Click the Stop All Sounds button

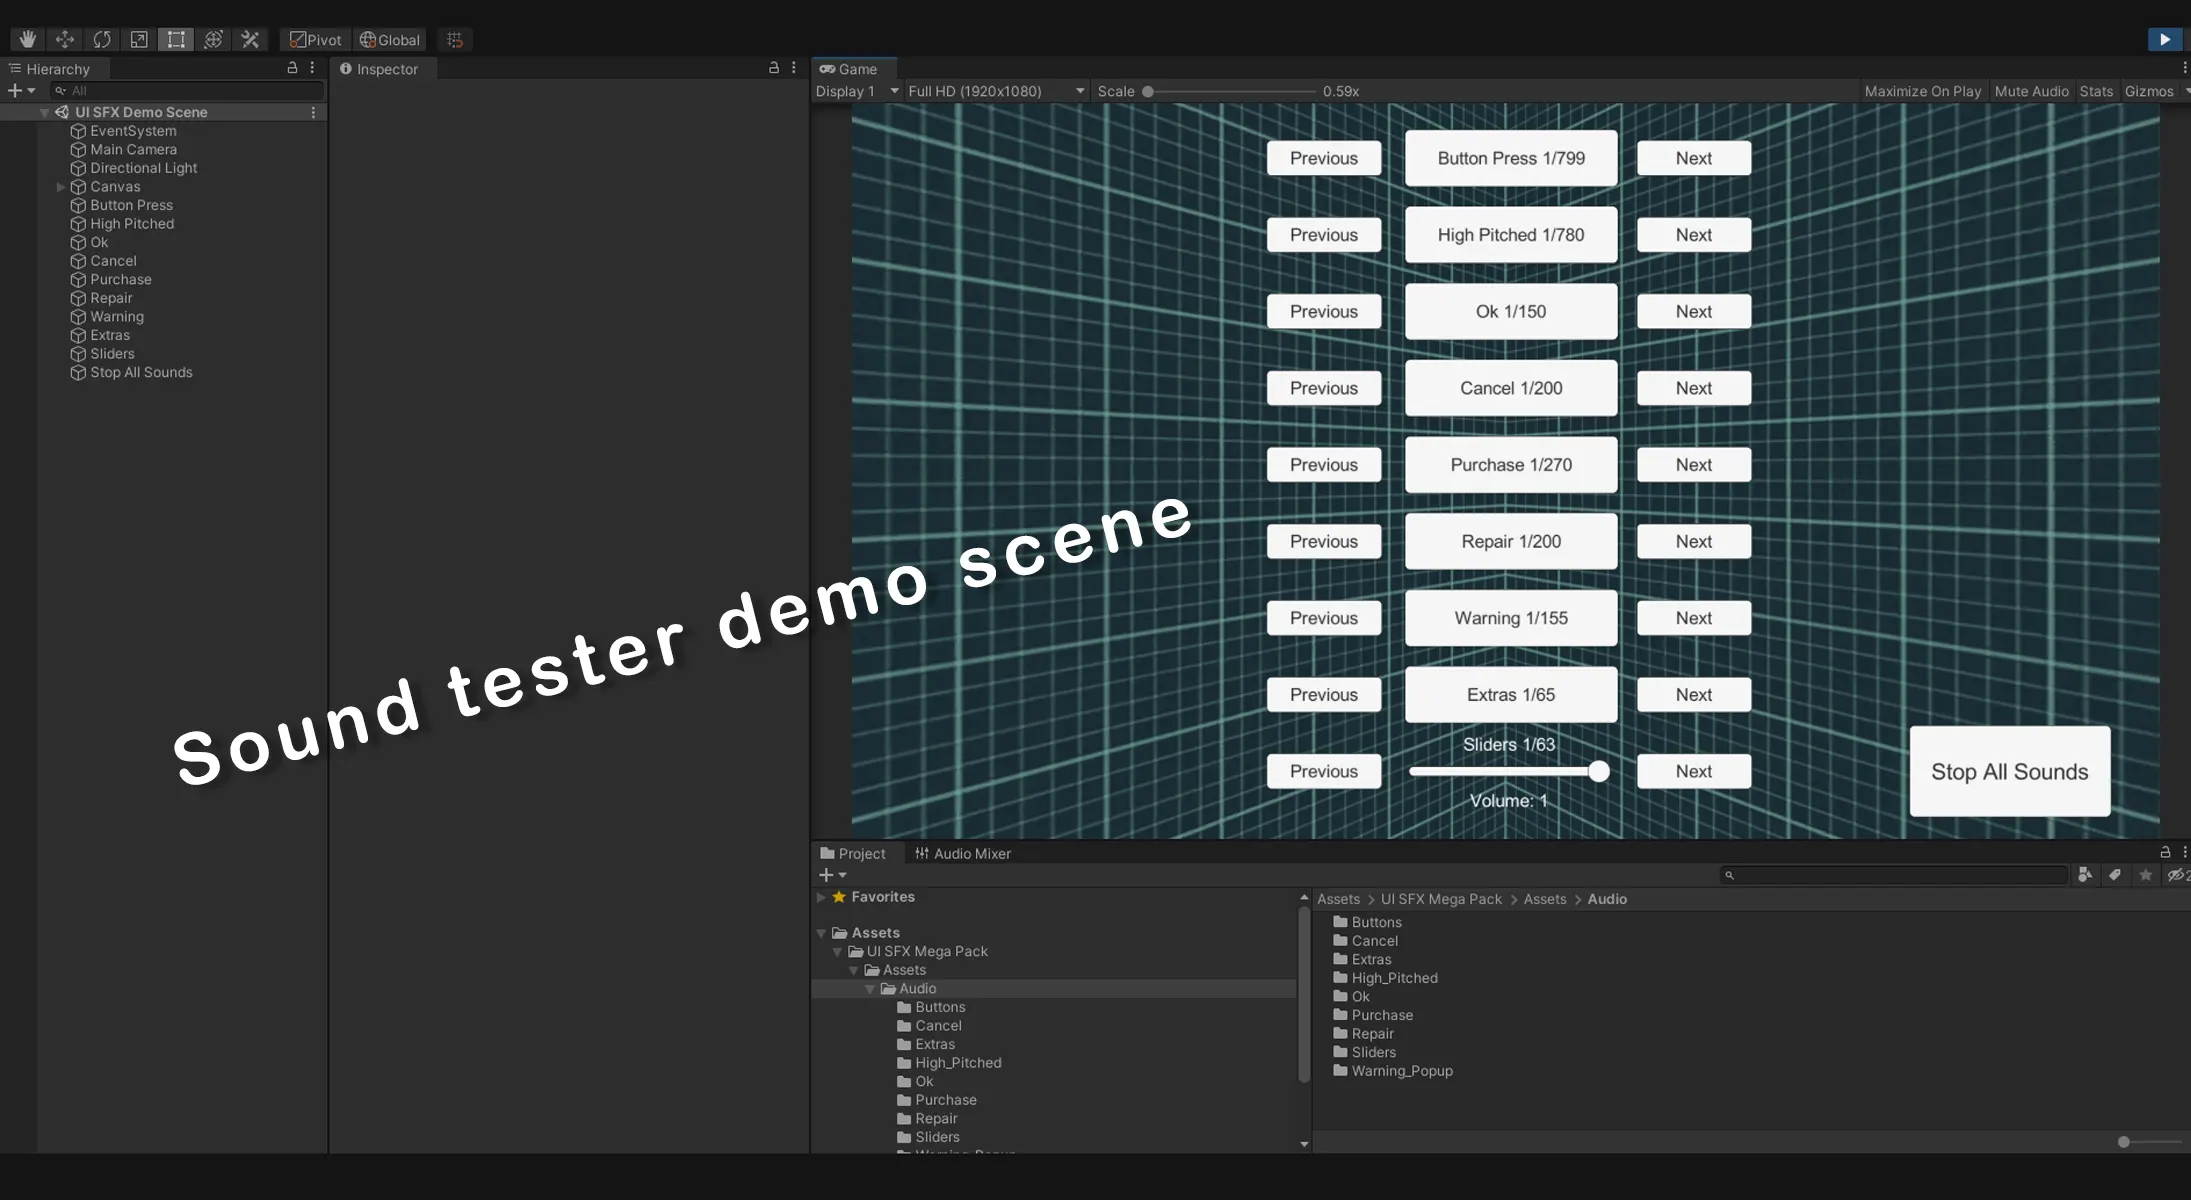pyautogui.click(x=2009, y=772)
